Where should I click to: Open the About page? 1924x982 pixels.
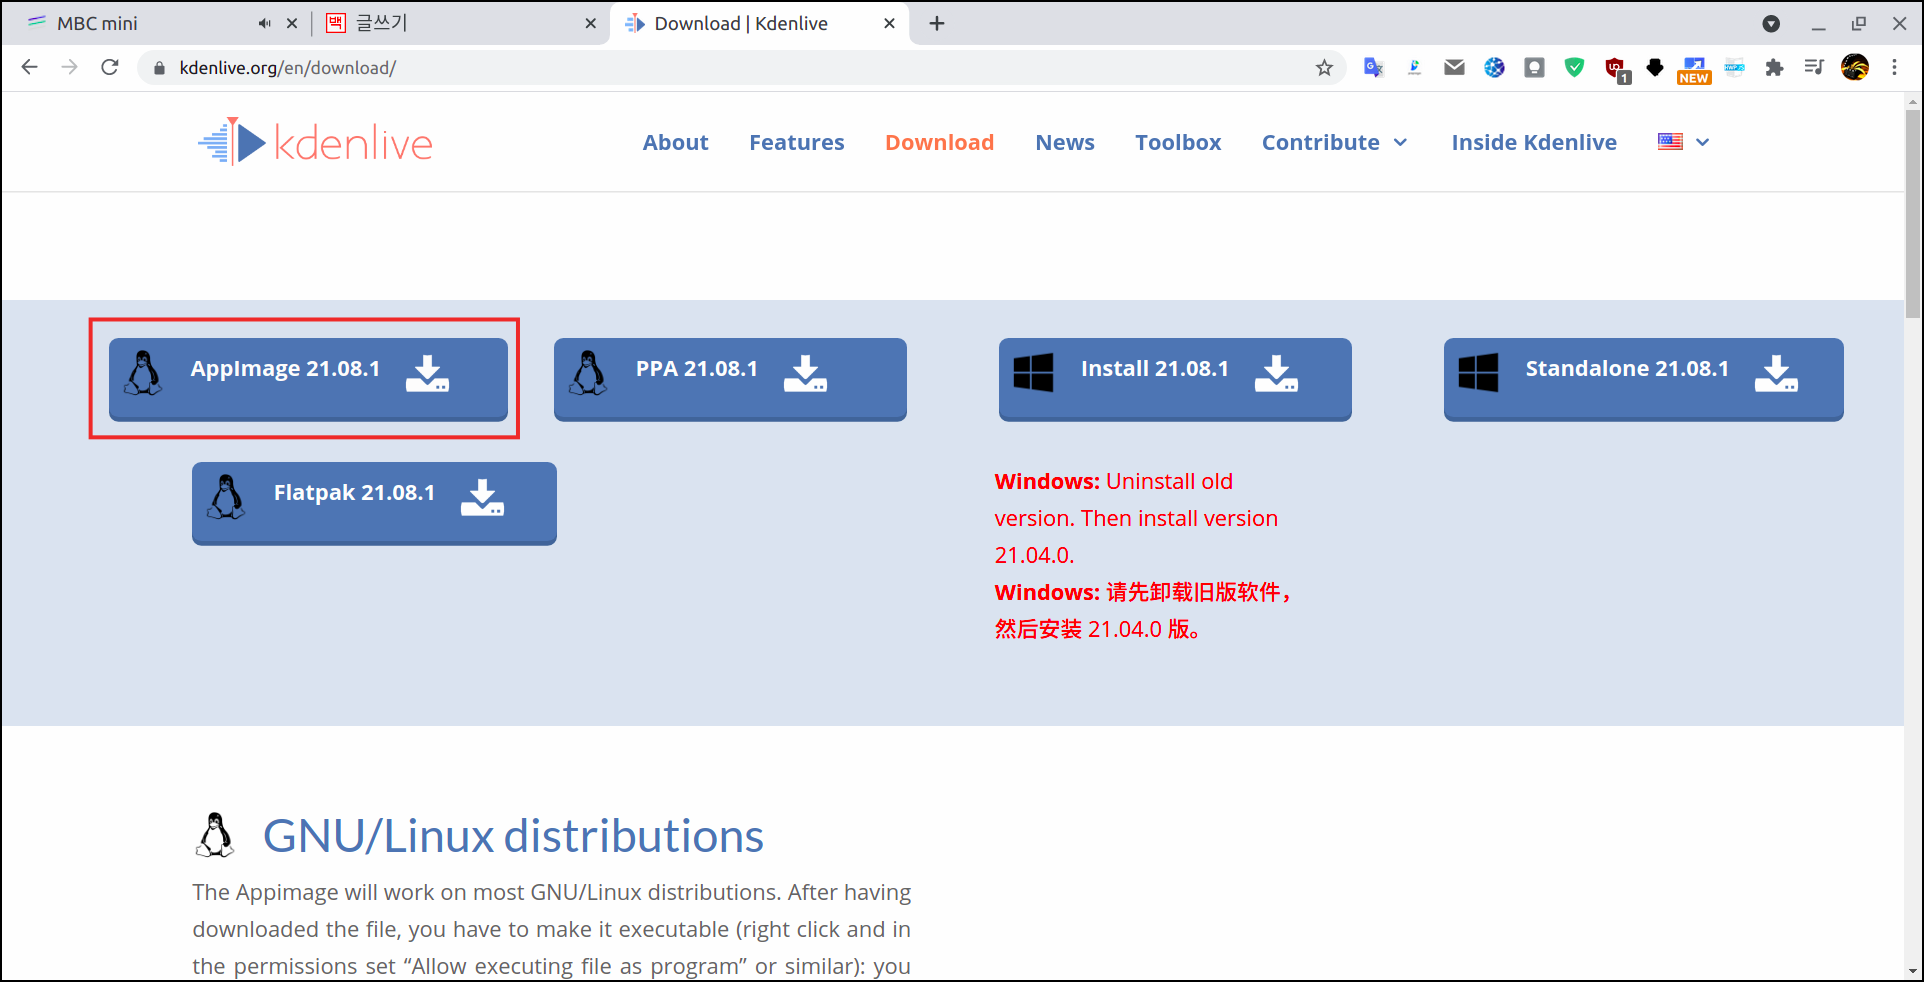coord(675,142)
